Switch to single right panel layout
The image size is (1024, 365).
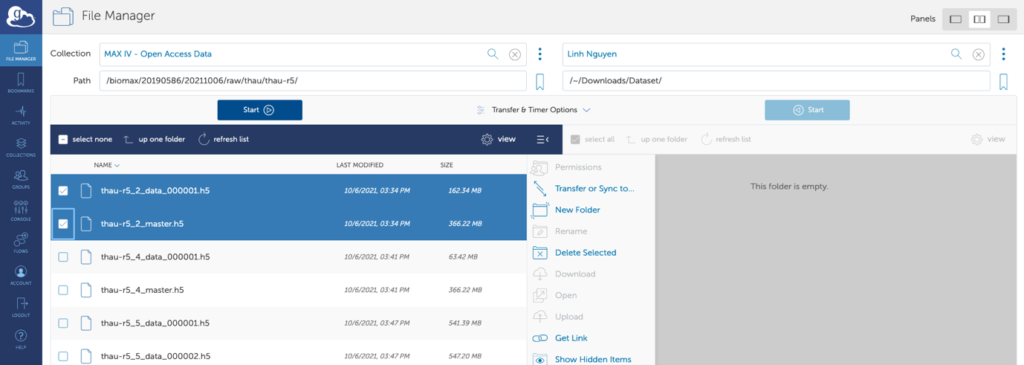coord(1003,19)
